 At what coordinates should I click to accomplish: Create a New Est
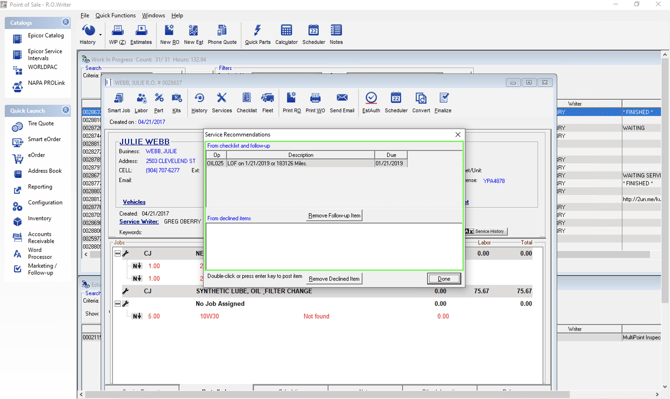(x=193, y=34)
